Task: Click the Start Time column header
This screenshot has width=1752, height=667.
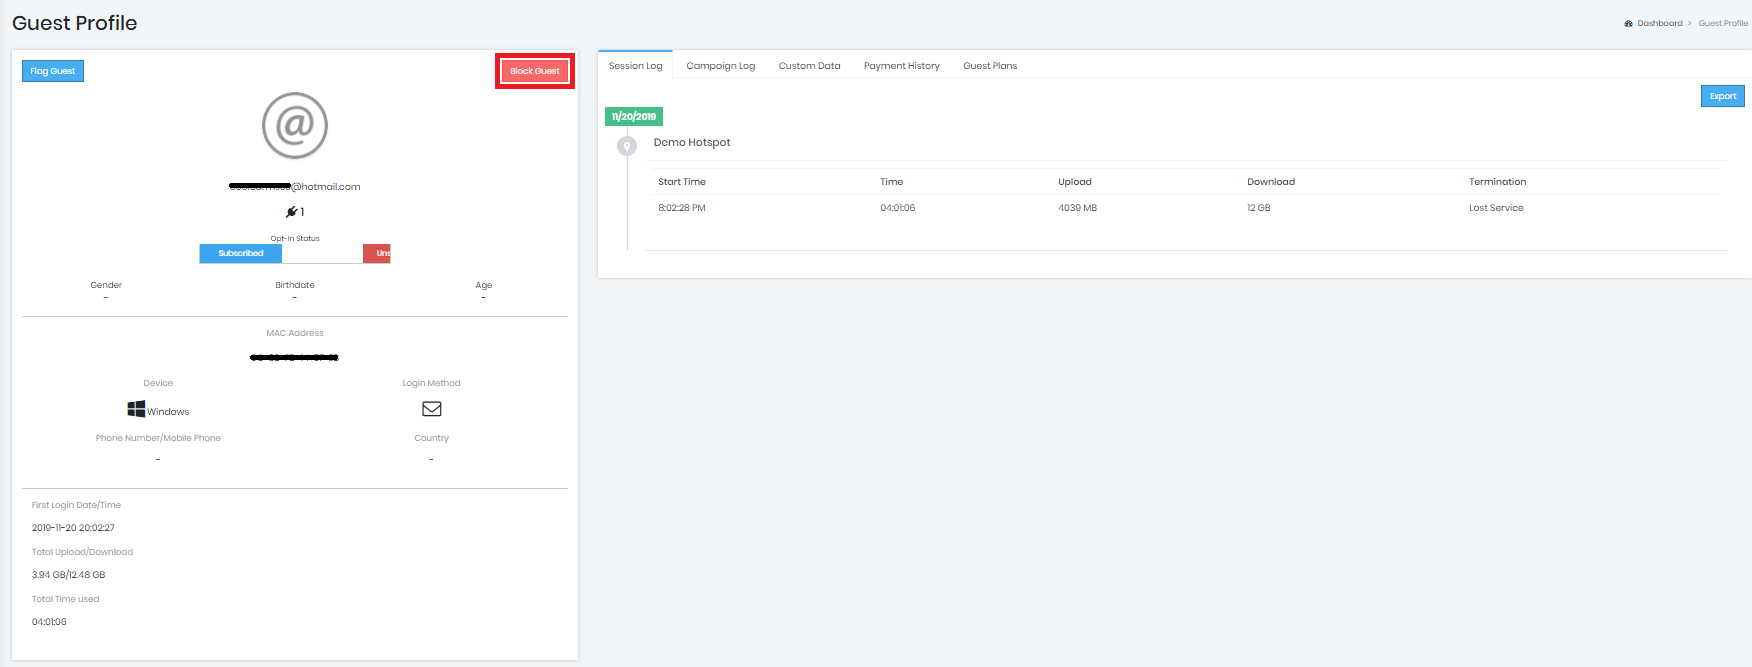Action: (682, 182)
